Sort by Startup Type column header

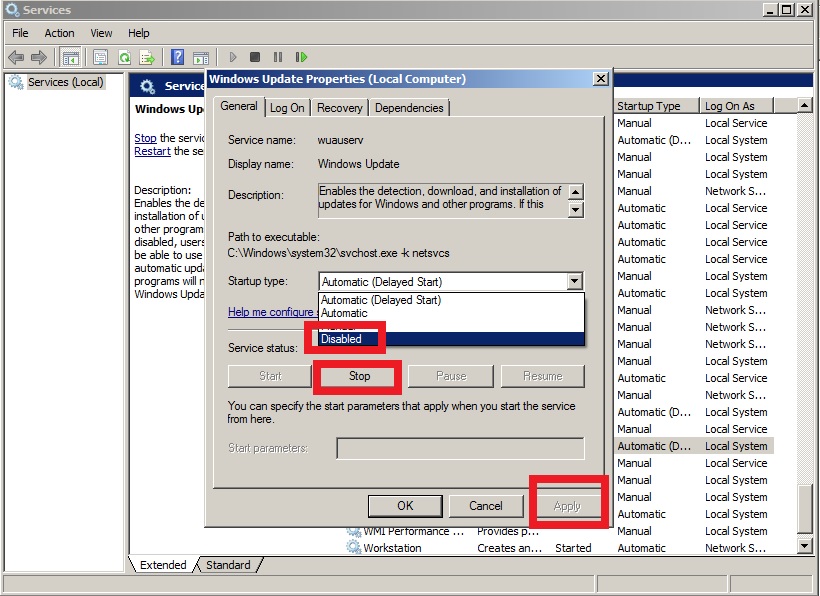(x=656, y=106)
